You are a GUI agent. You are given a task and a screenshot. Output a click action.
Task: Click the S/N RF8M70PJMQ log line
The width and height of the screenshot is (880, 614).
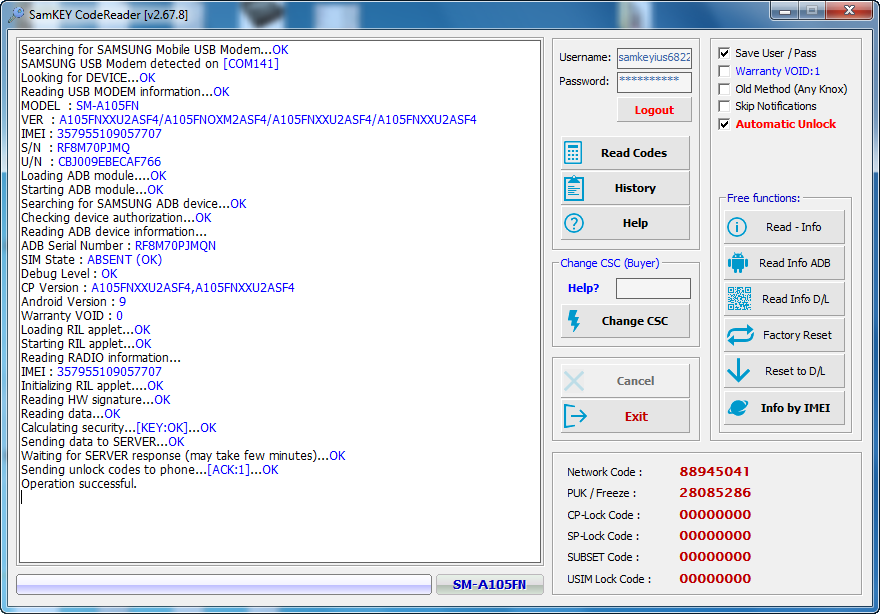click(x=75, y=148)
